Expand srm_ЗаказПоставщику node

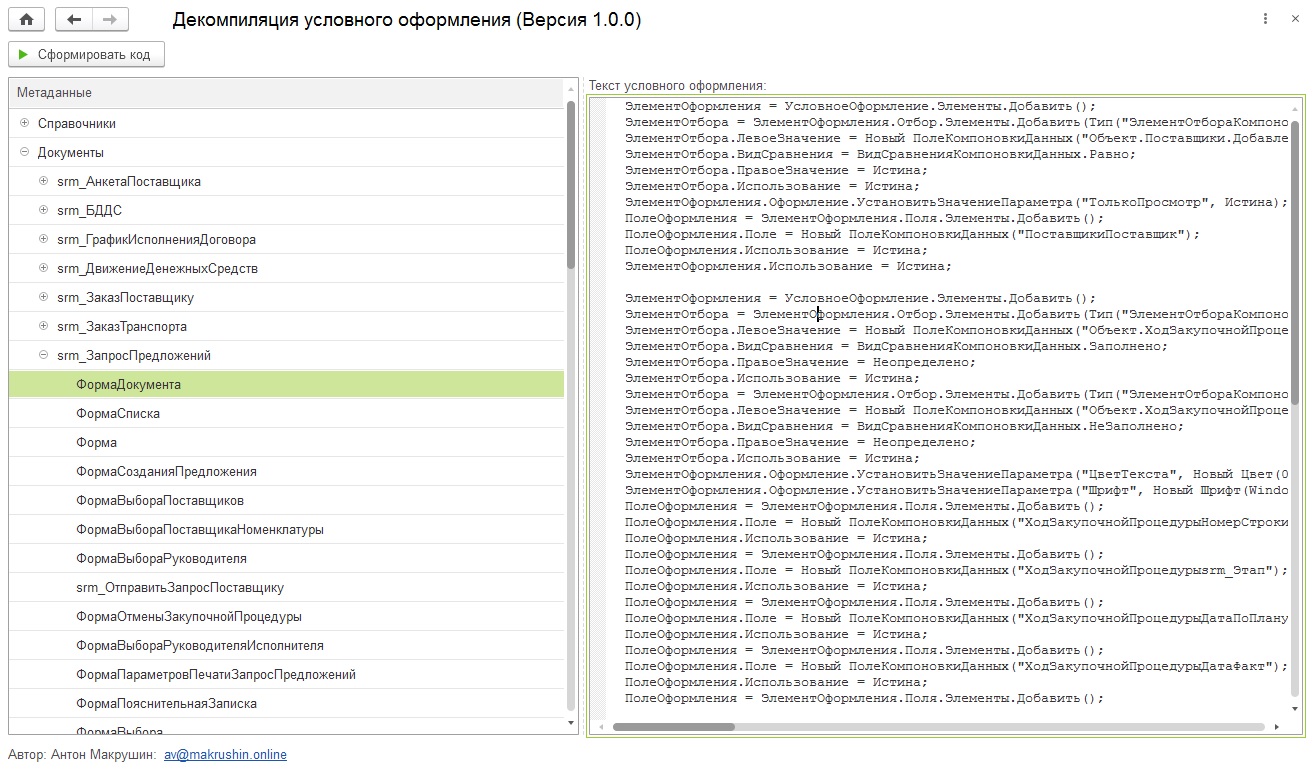pyautogui.click(x=43, y=297)
